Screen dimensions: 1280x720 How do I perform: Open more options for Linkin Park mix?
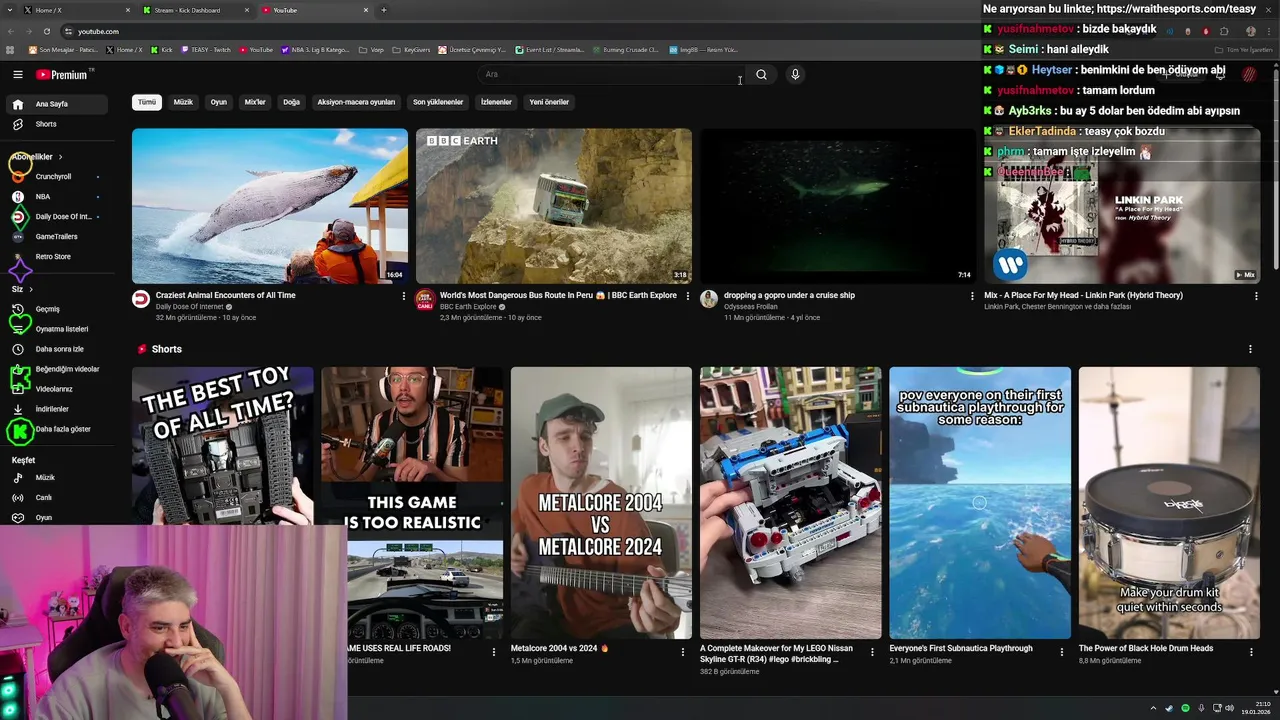pos(1256,296)
